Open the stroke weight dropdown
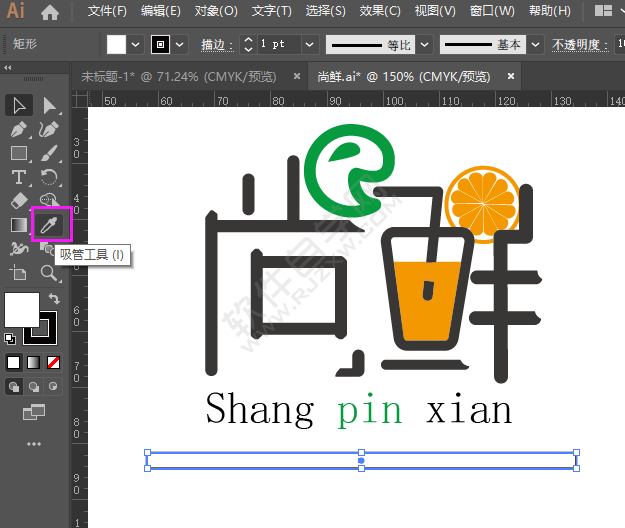 pyautogui.click(x=309, y=44)
